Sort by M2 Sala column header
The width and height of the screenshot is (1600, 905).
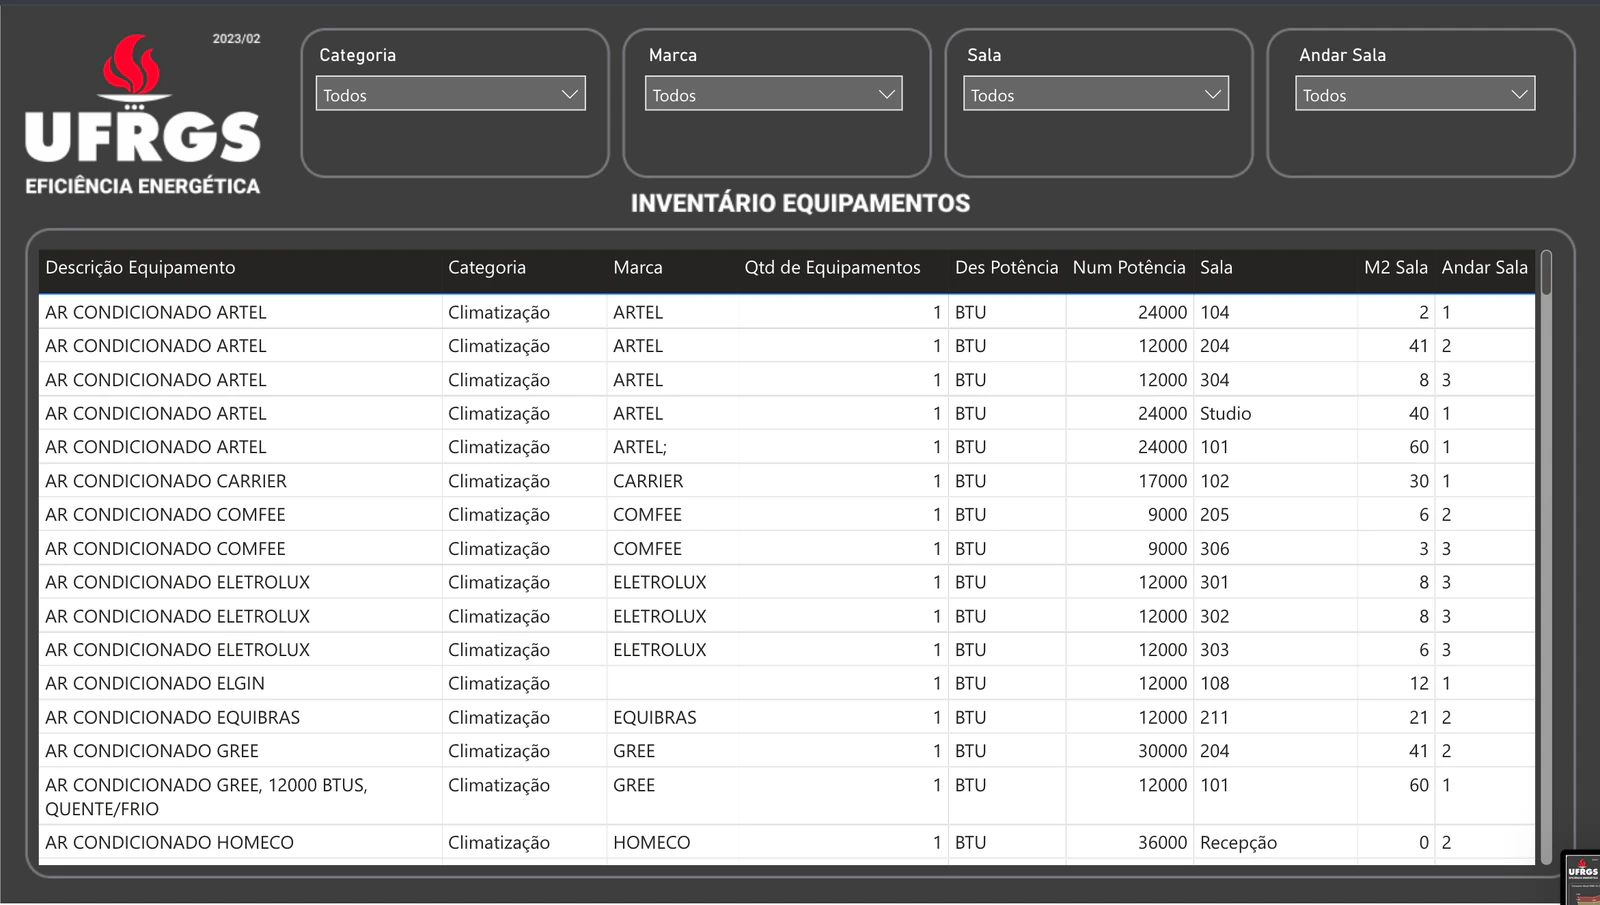pos(1396,267)
